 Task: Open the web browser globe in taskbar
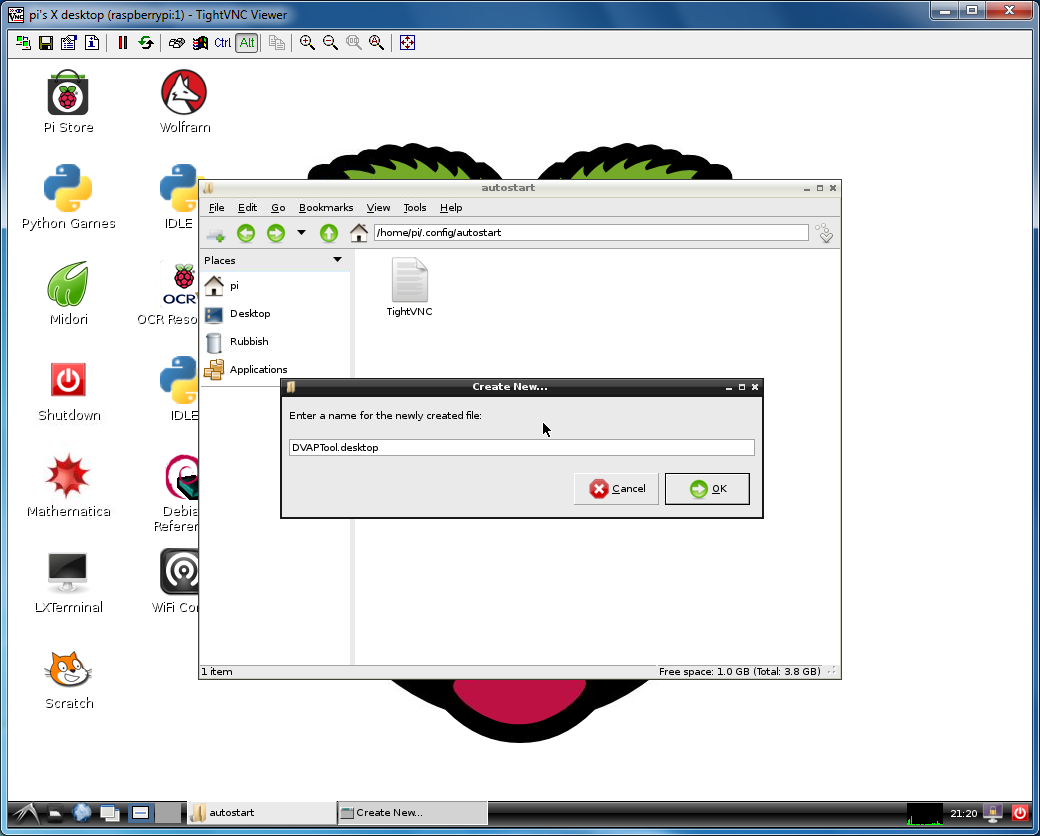click(82, 813)
